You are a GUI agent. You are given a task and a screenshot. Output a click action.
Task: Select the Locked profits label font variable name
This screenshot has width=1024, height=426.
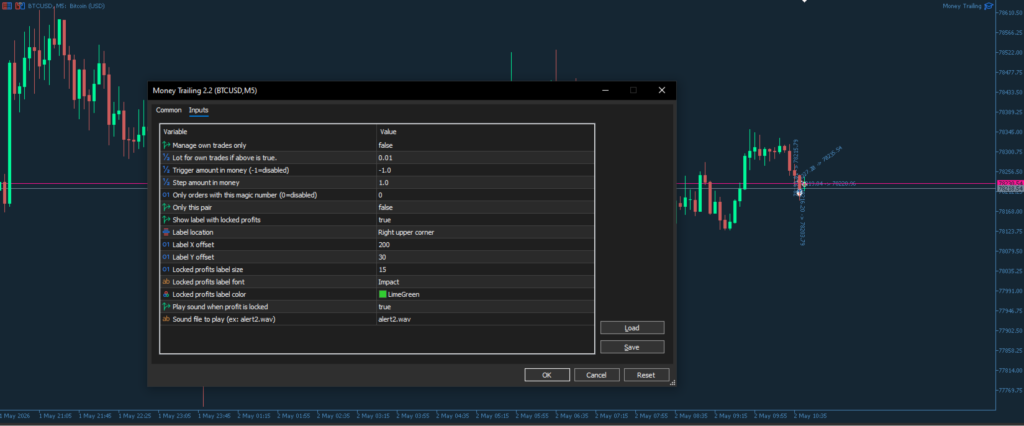coord(210,282)
